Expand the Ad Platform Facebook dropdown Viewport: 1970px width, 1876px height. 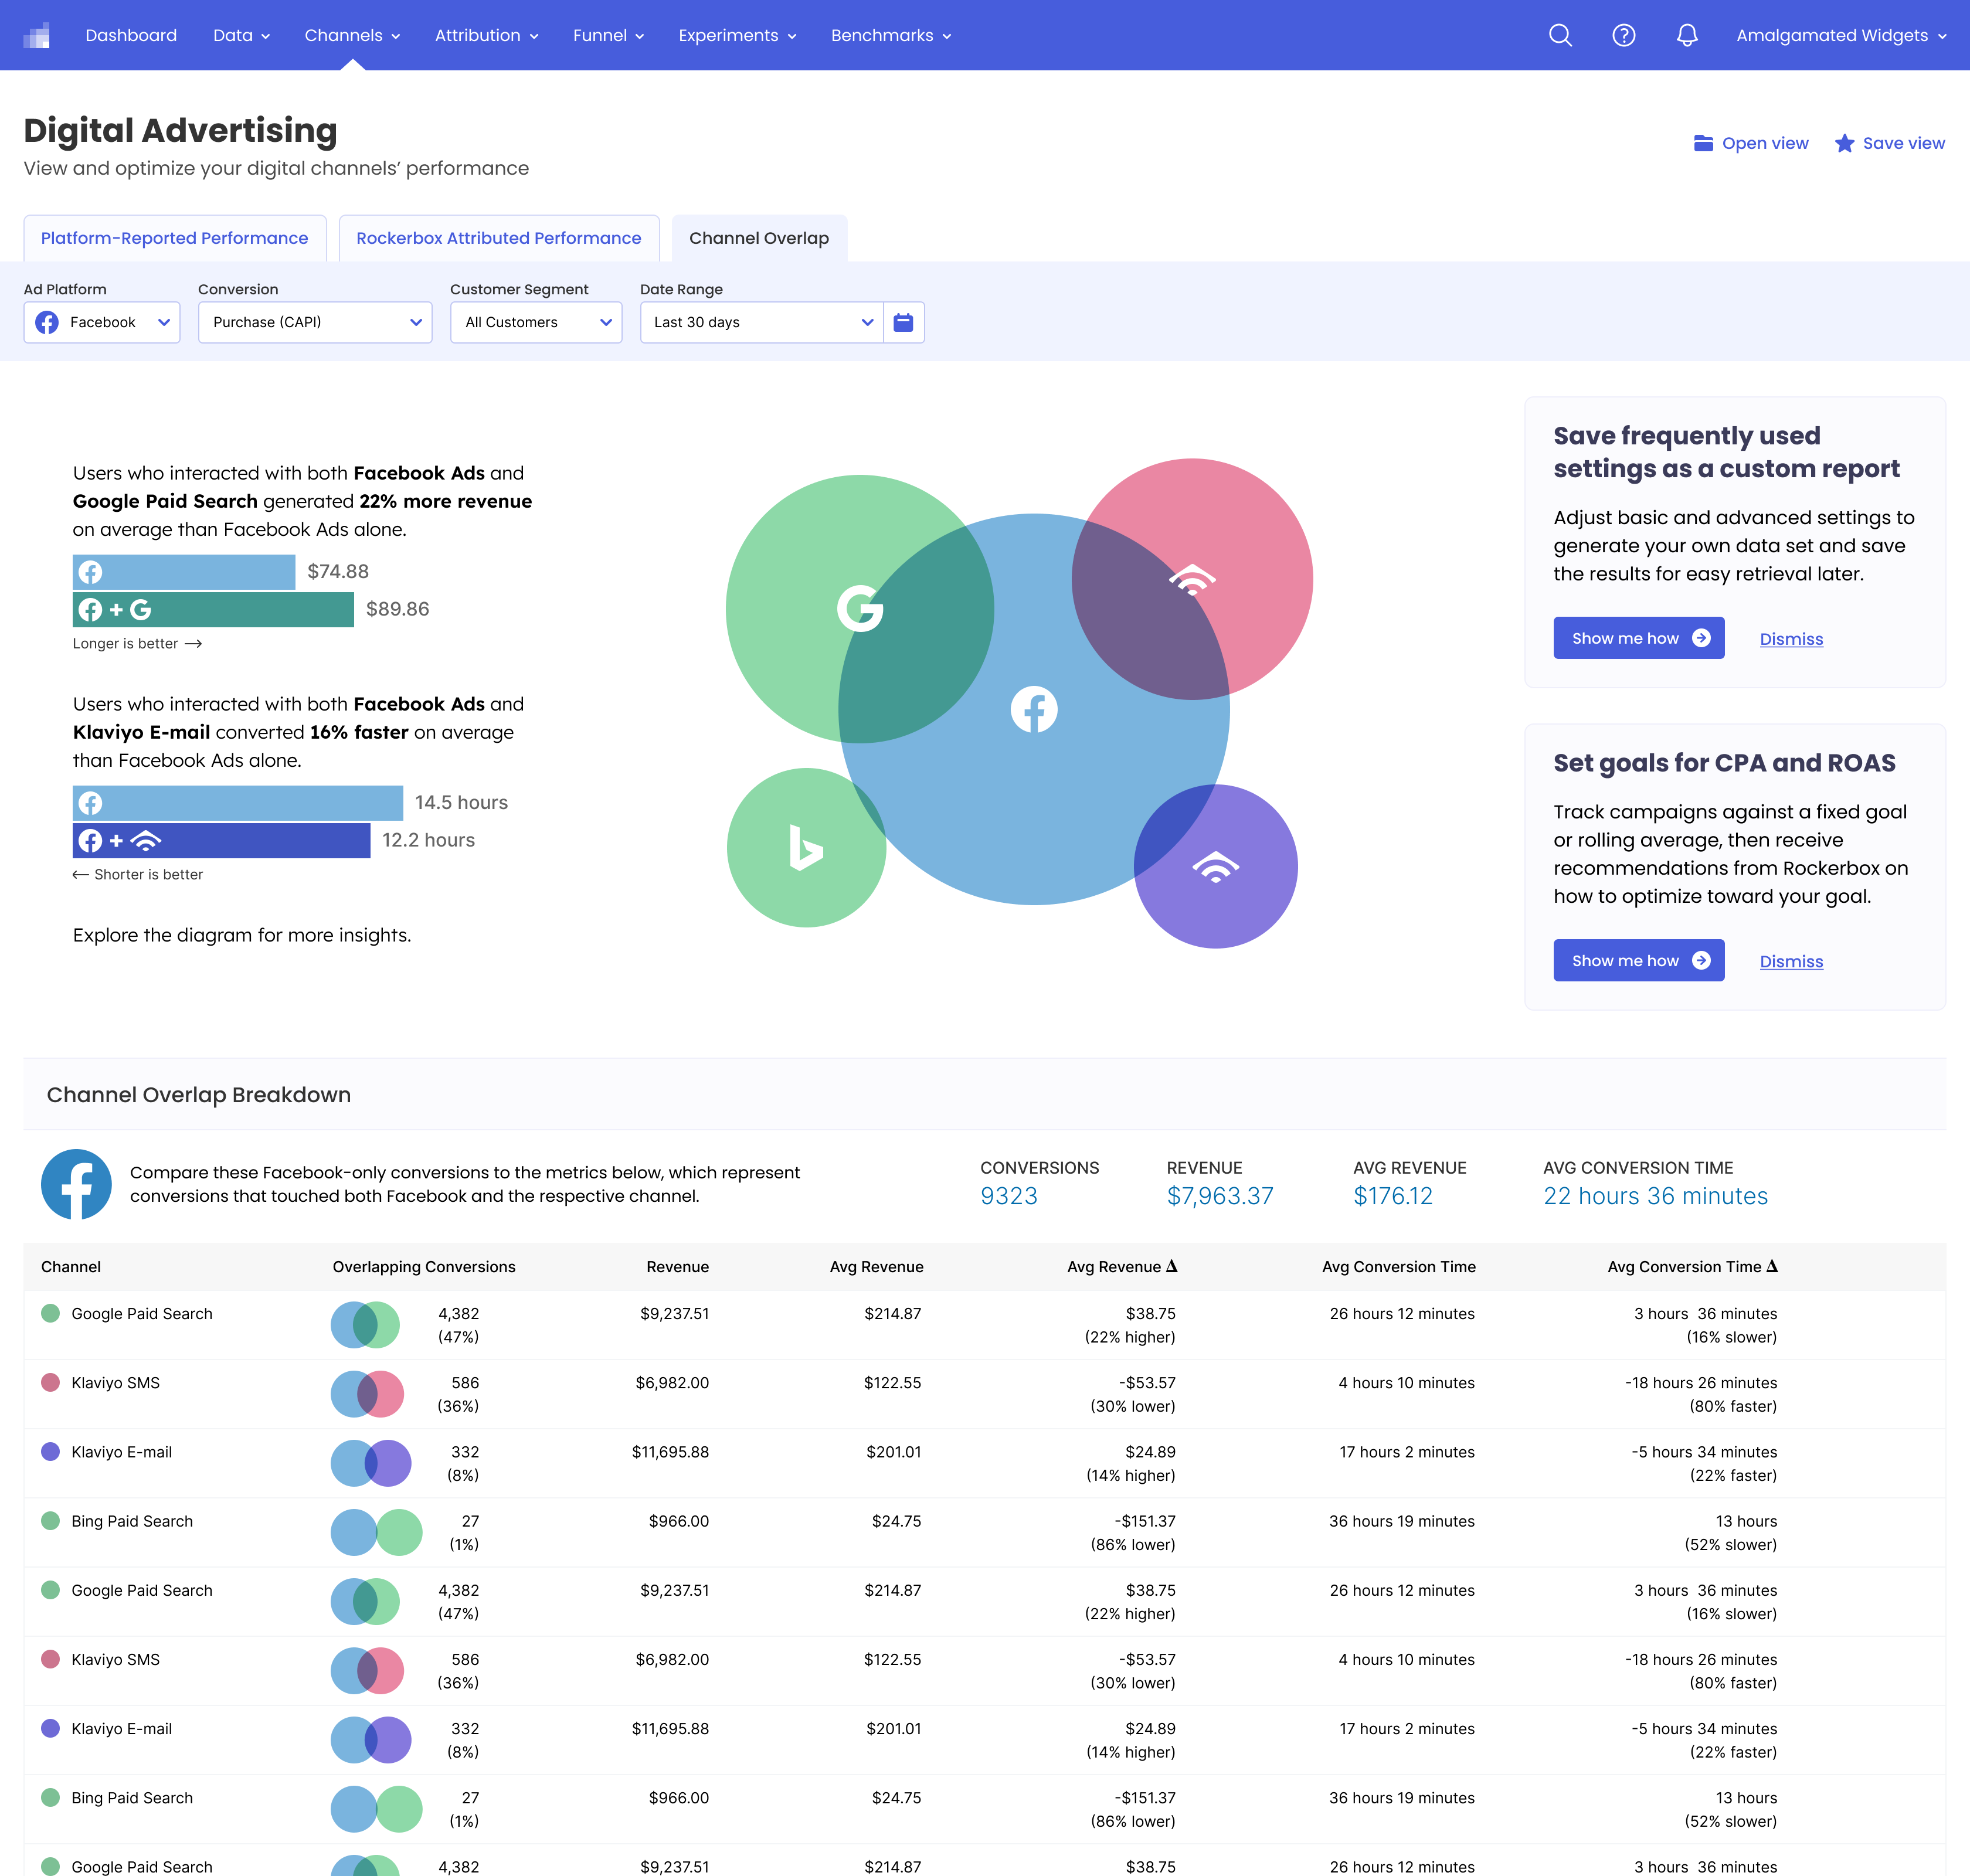click(x=102, y=322)
